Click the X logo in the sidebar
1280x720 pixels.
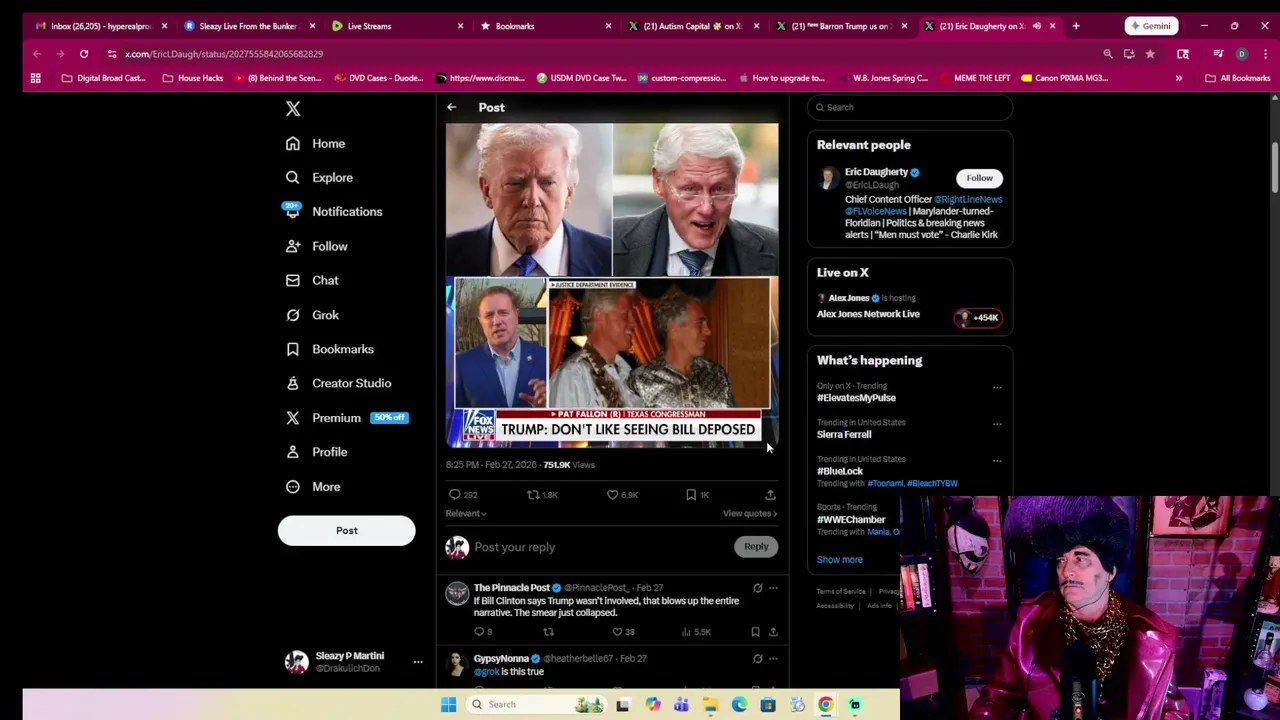click(x=293, y=108)
